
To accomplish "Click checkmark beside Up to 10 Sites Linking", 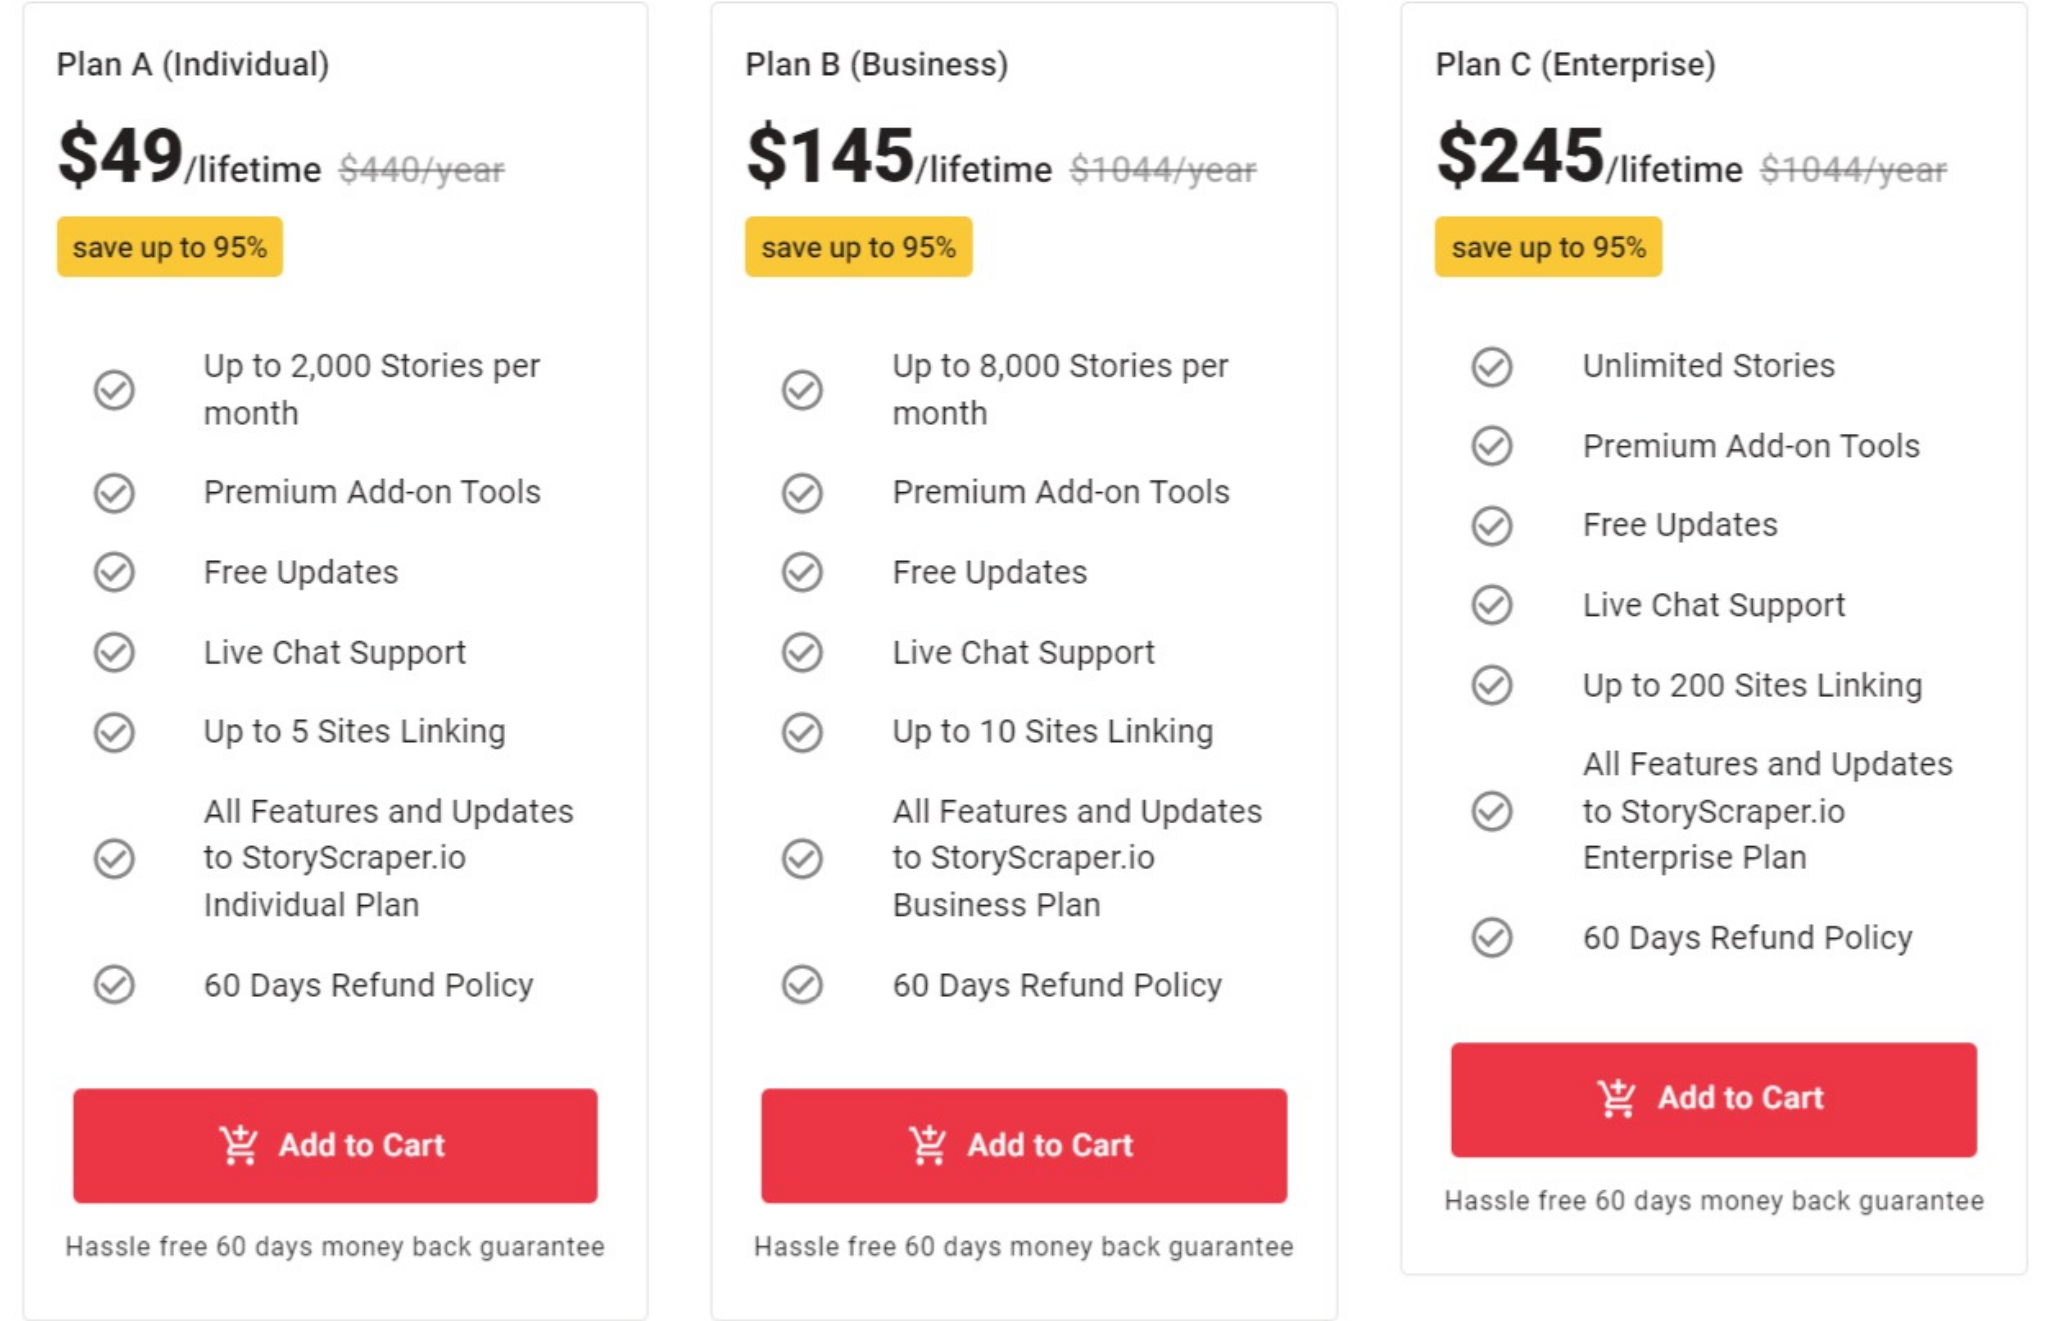I will click(802, 732).
